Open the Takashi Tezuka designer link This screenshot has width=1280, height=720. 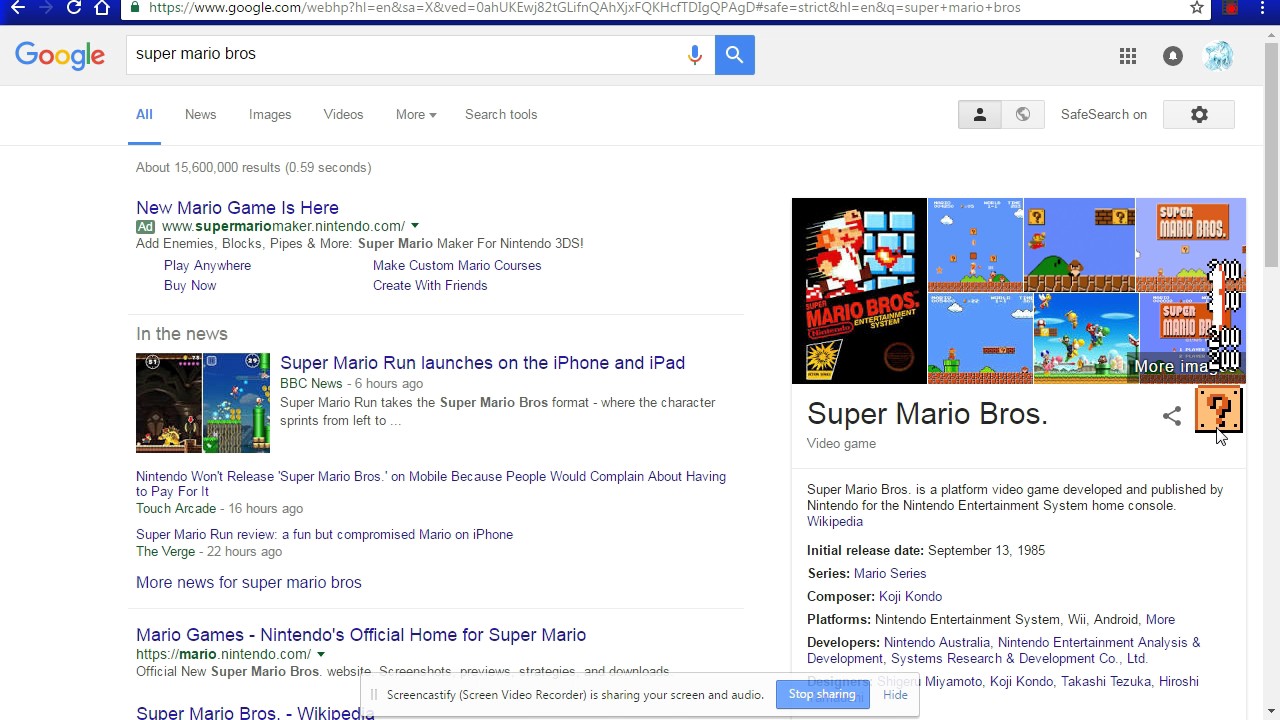(x=1106, y=682)
